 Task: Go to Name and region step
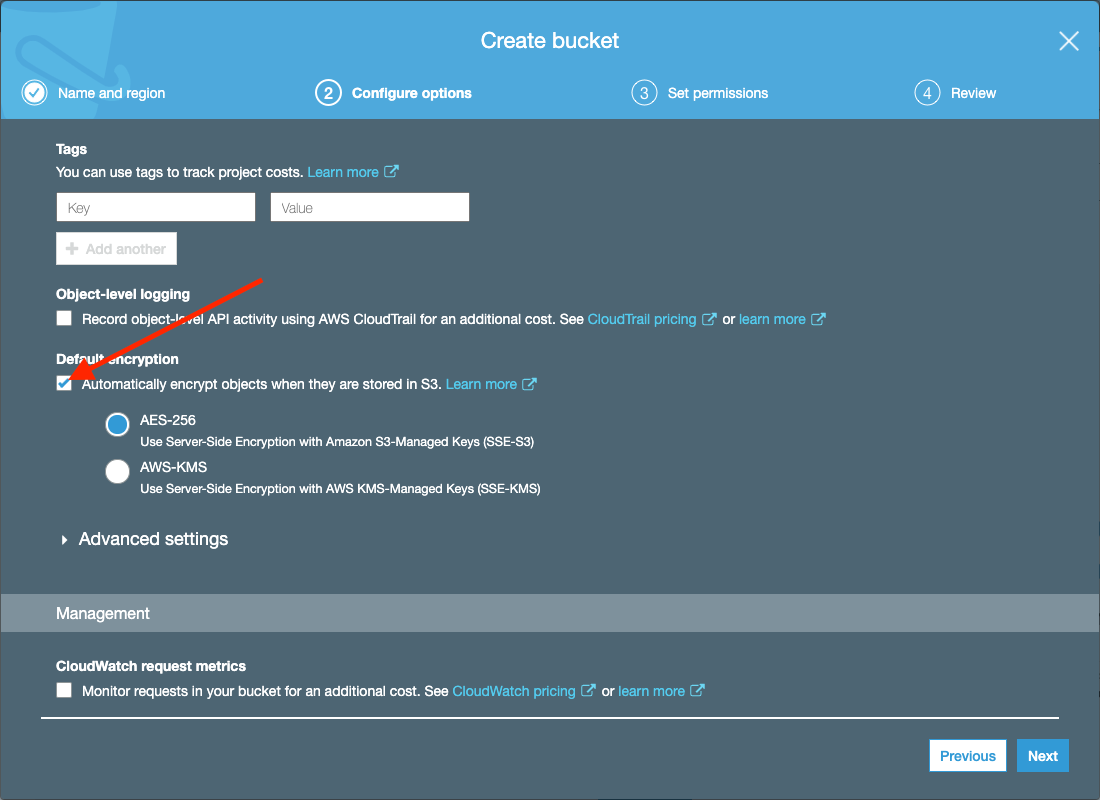112,93
